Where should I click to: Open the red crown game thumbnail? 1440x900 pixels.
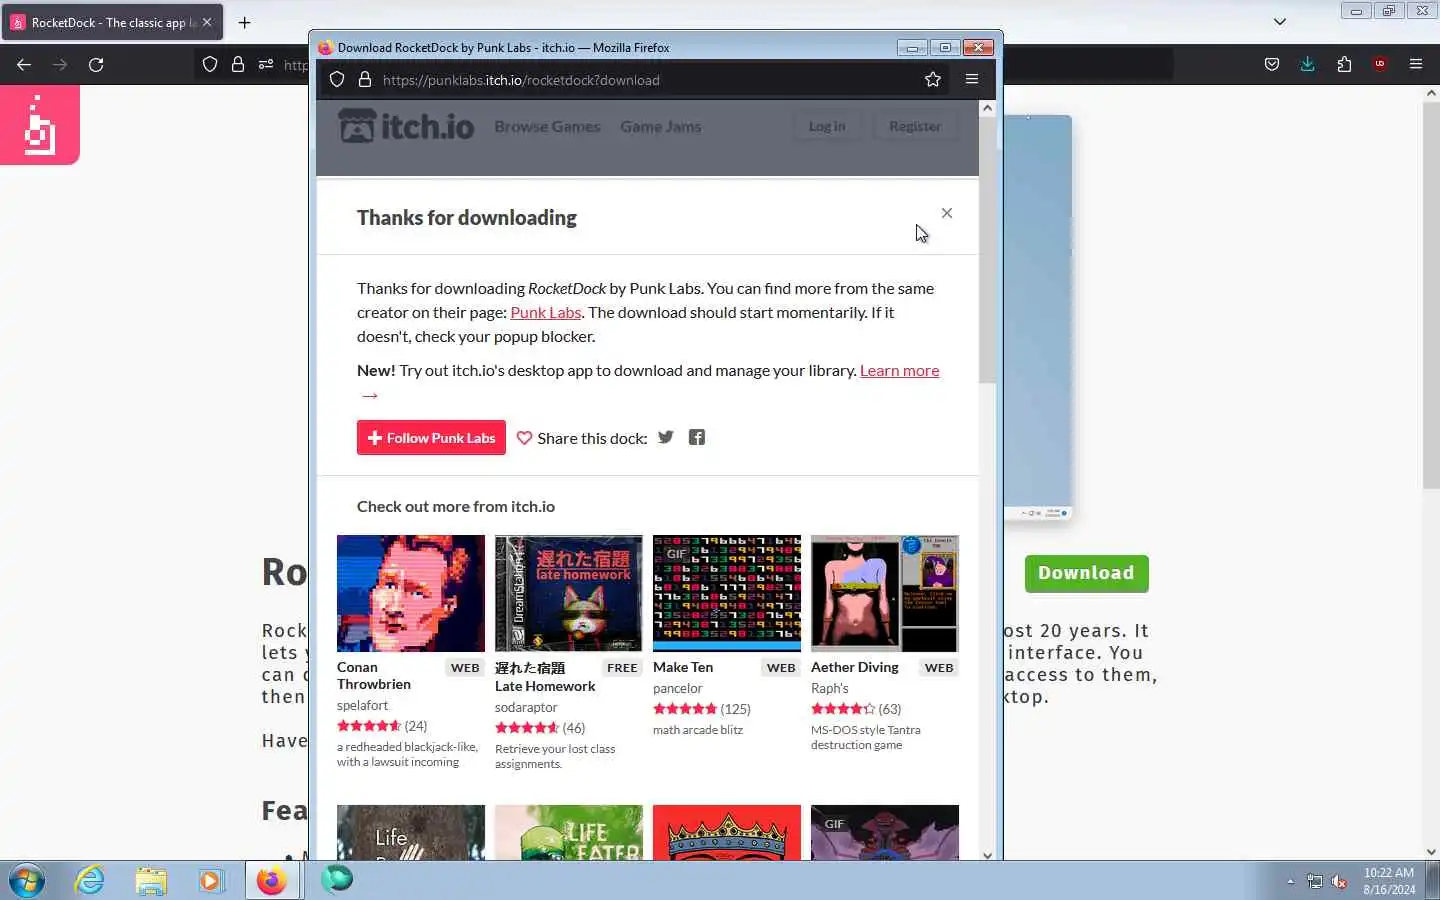point(727,832)
